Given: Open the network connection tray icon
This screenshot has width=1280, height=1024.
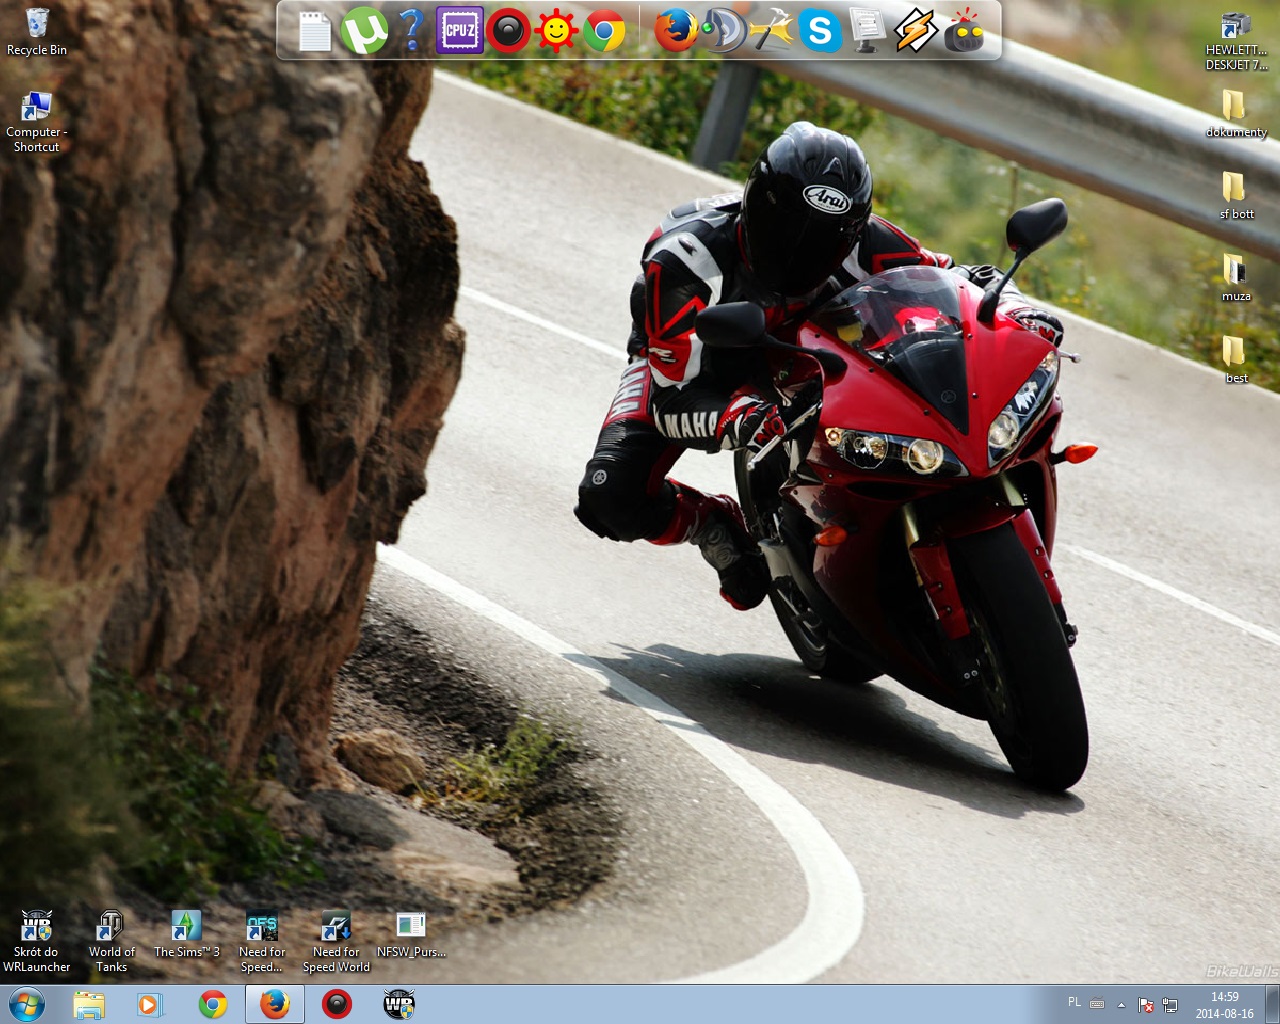Looking at the screenshot, I should (x=1169, y=1005).
